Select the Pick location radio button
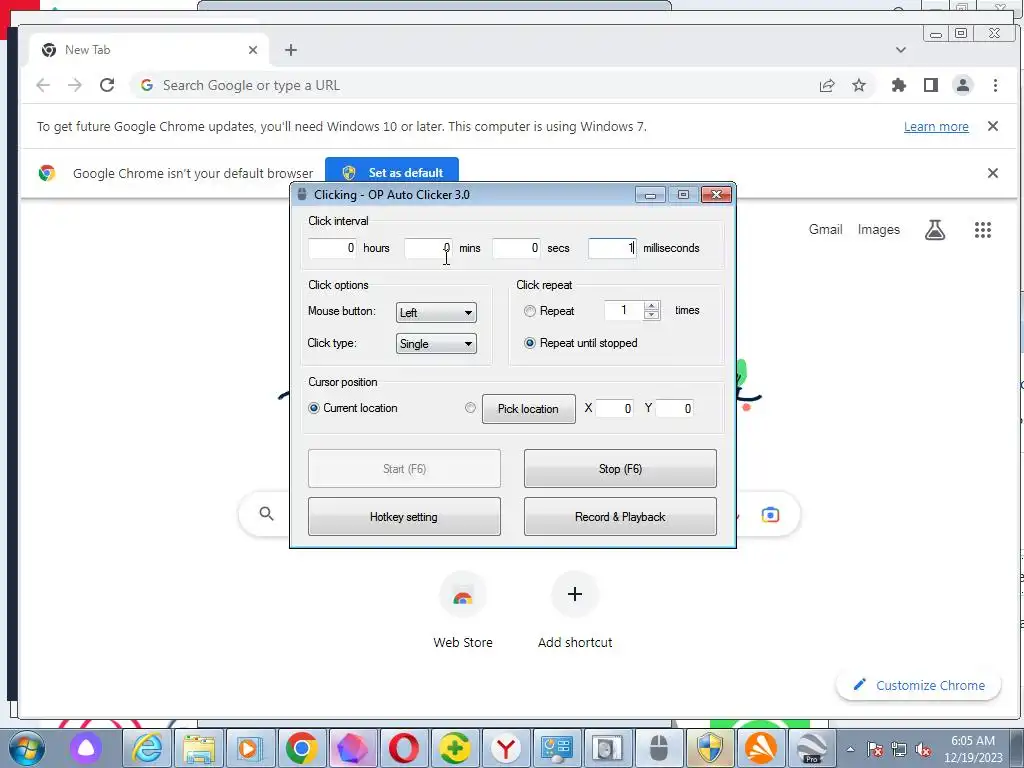1024x768 pixels. coord(470,408)
